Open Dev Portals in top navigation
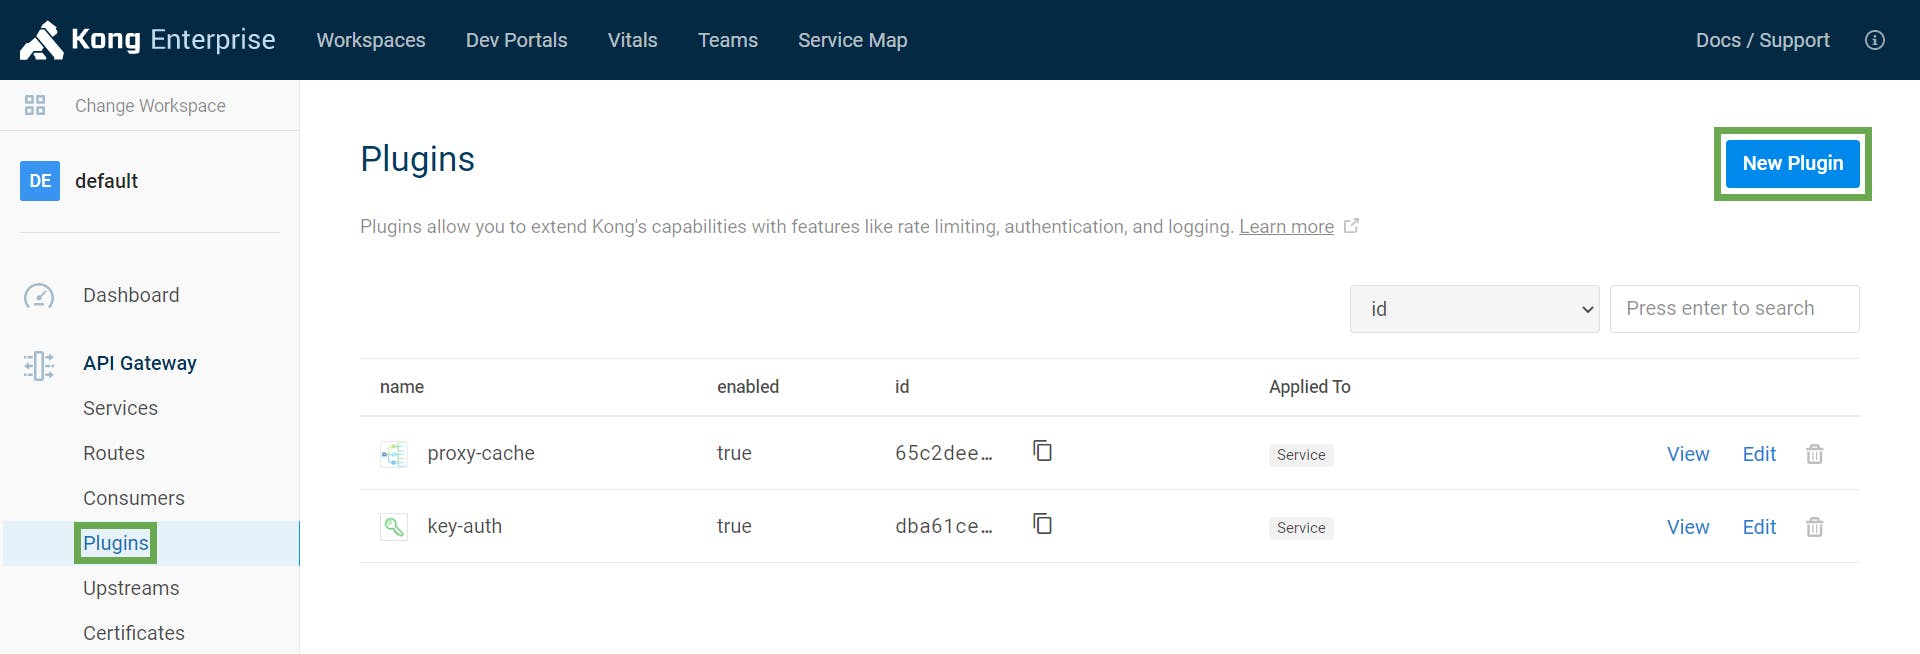Viewport: 1920px width, 654px height. (517, 40)
